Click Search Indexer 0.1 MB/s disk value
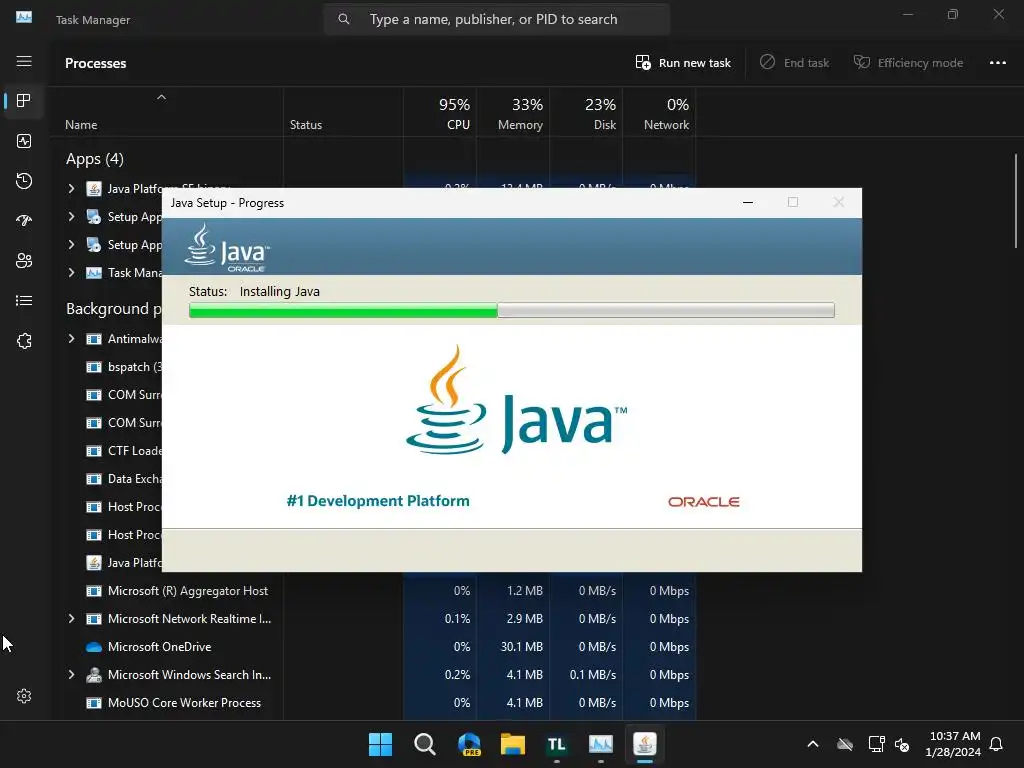1024x768 pixels. 592,675
